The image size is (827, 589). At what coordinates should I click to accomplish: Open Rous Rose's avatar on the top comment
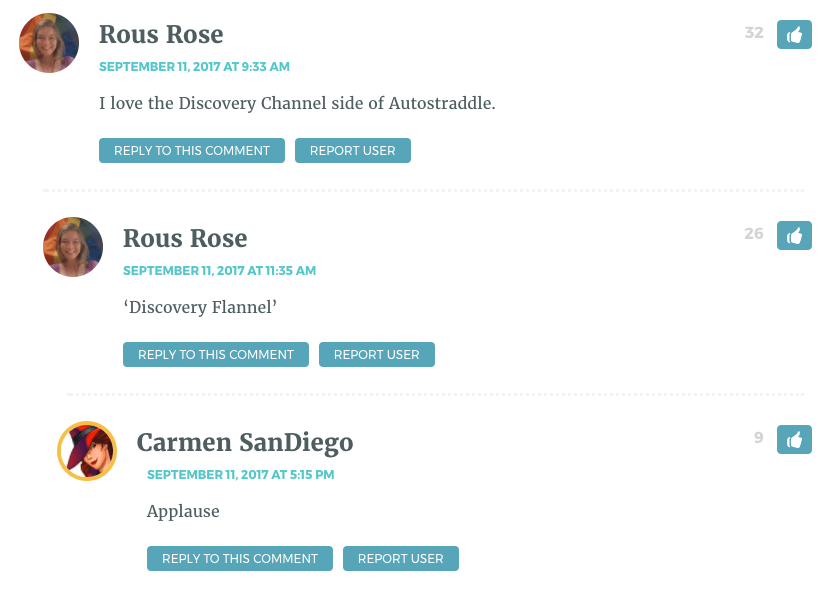[x=49, y=43]
